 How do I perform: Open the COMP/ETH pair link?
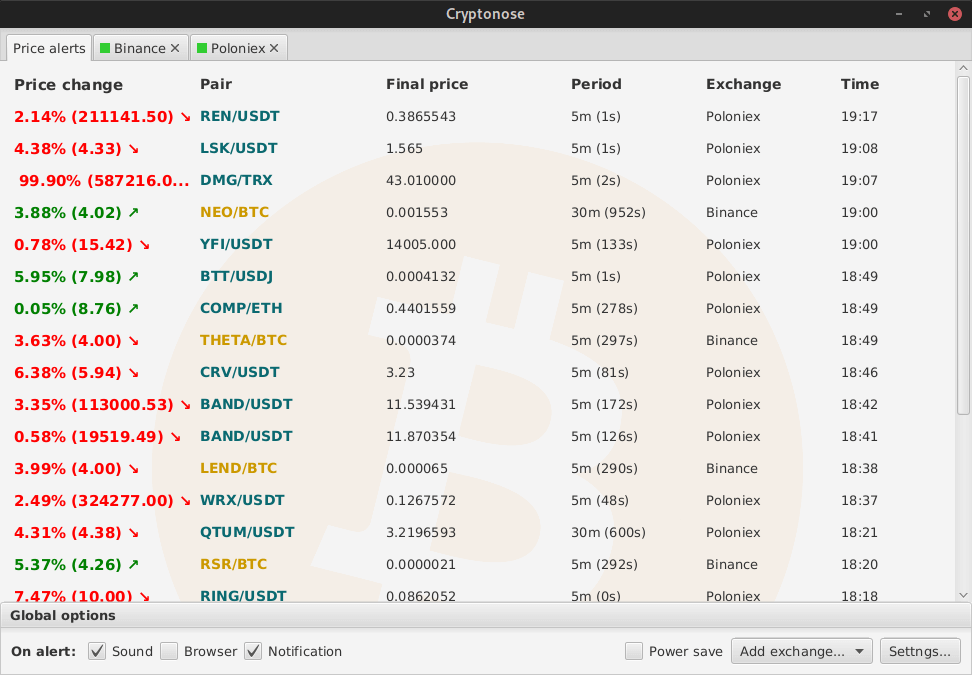pos(241,308)
